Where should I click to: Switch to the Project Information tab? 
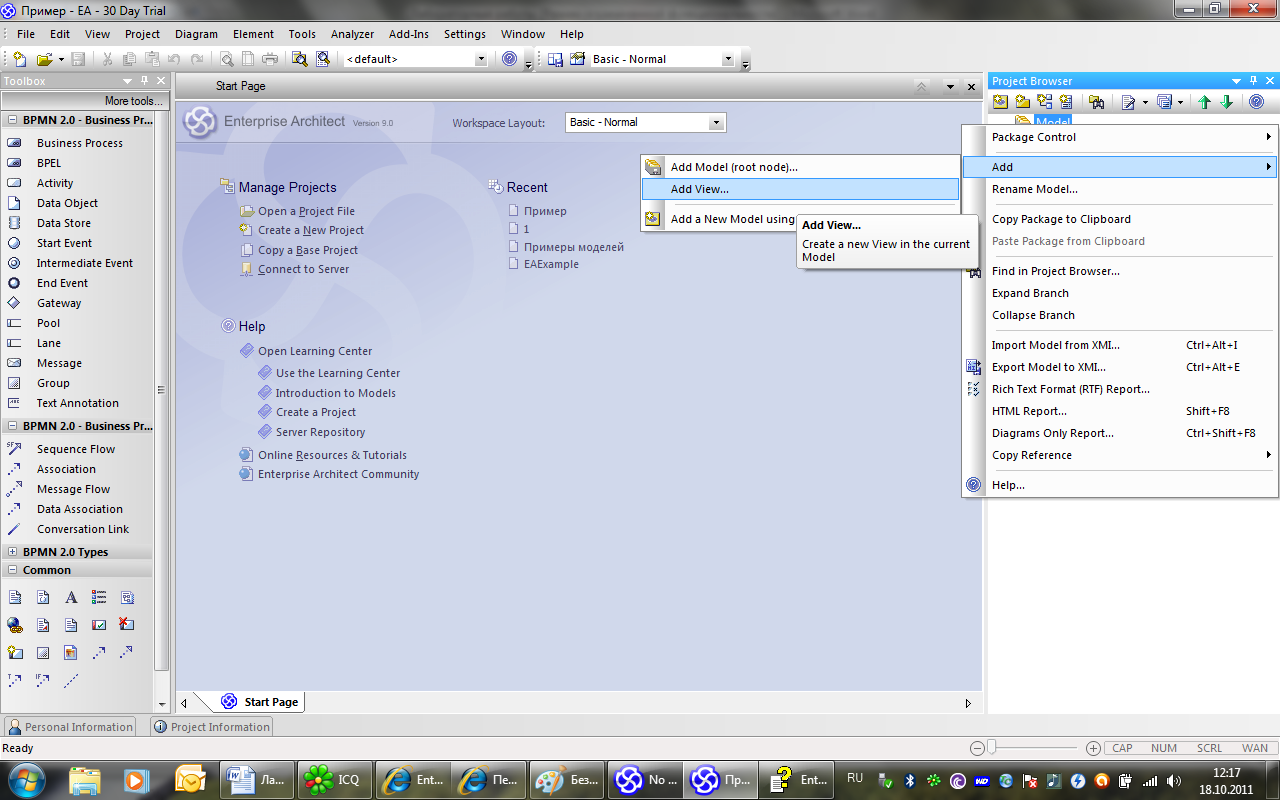click(211, 727)
